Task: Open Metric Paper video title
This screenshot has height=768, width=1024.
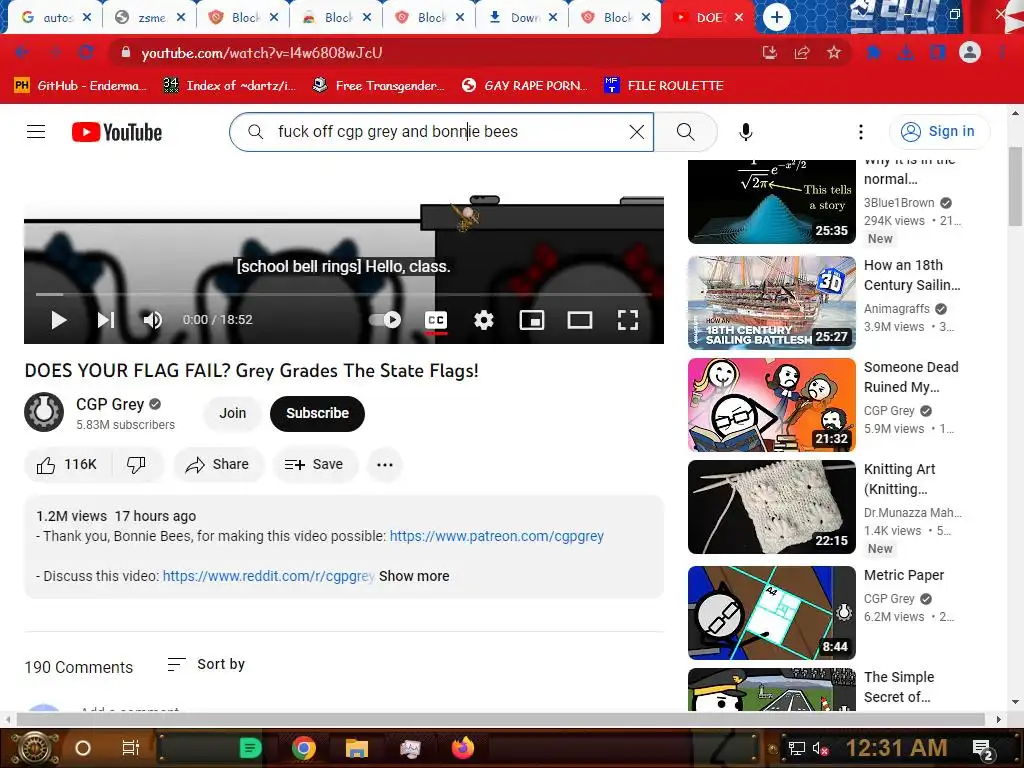Action: [904, 575]
